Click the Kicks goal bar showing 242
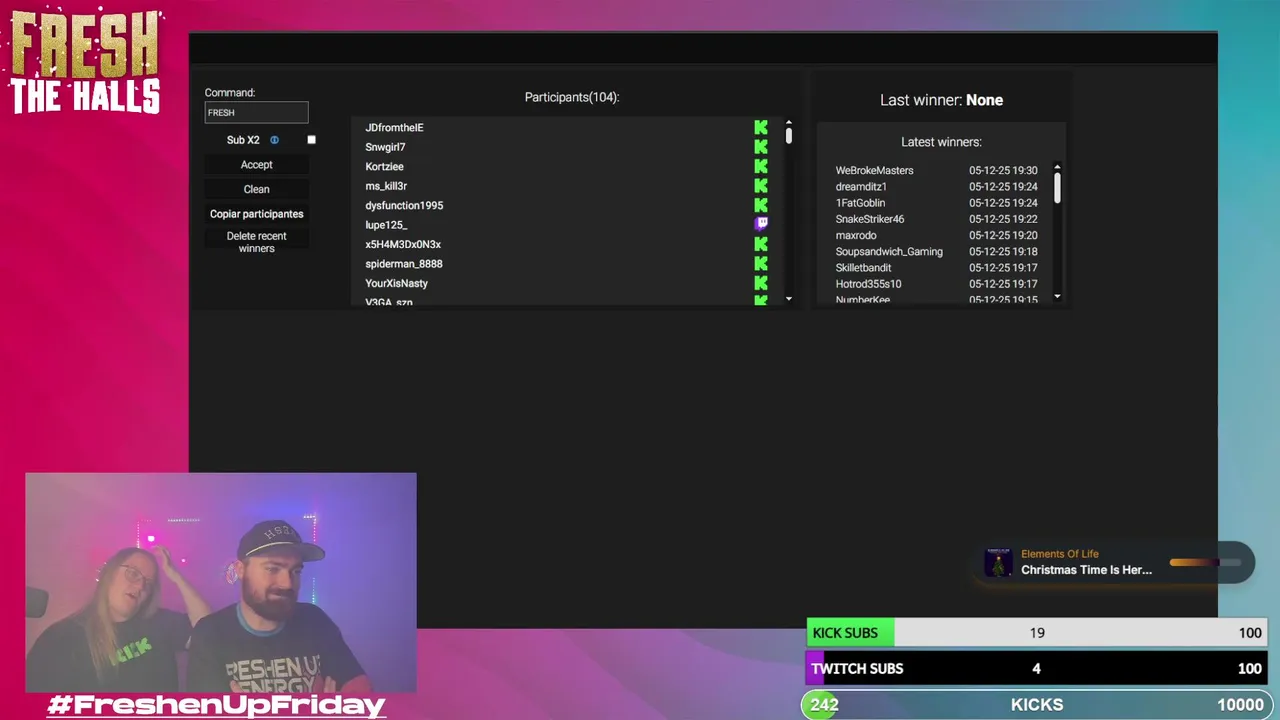The height and width of the screenshot is (720, 1280). tap(1036, 705)
